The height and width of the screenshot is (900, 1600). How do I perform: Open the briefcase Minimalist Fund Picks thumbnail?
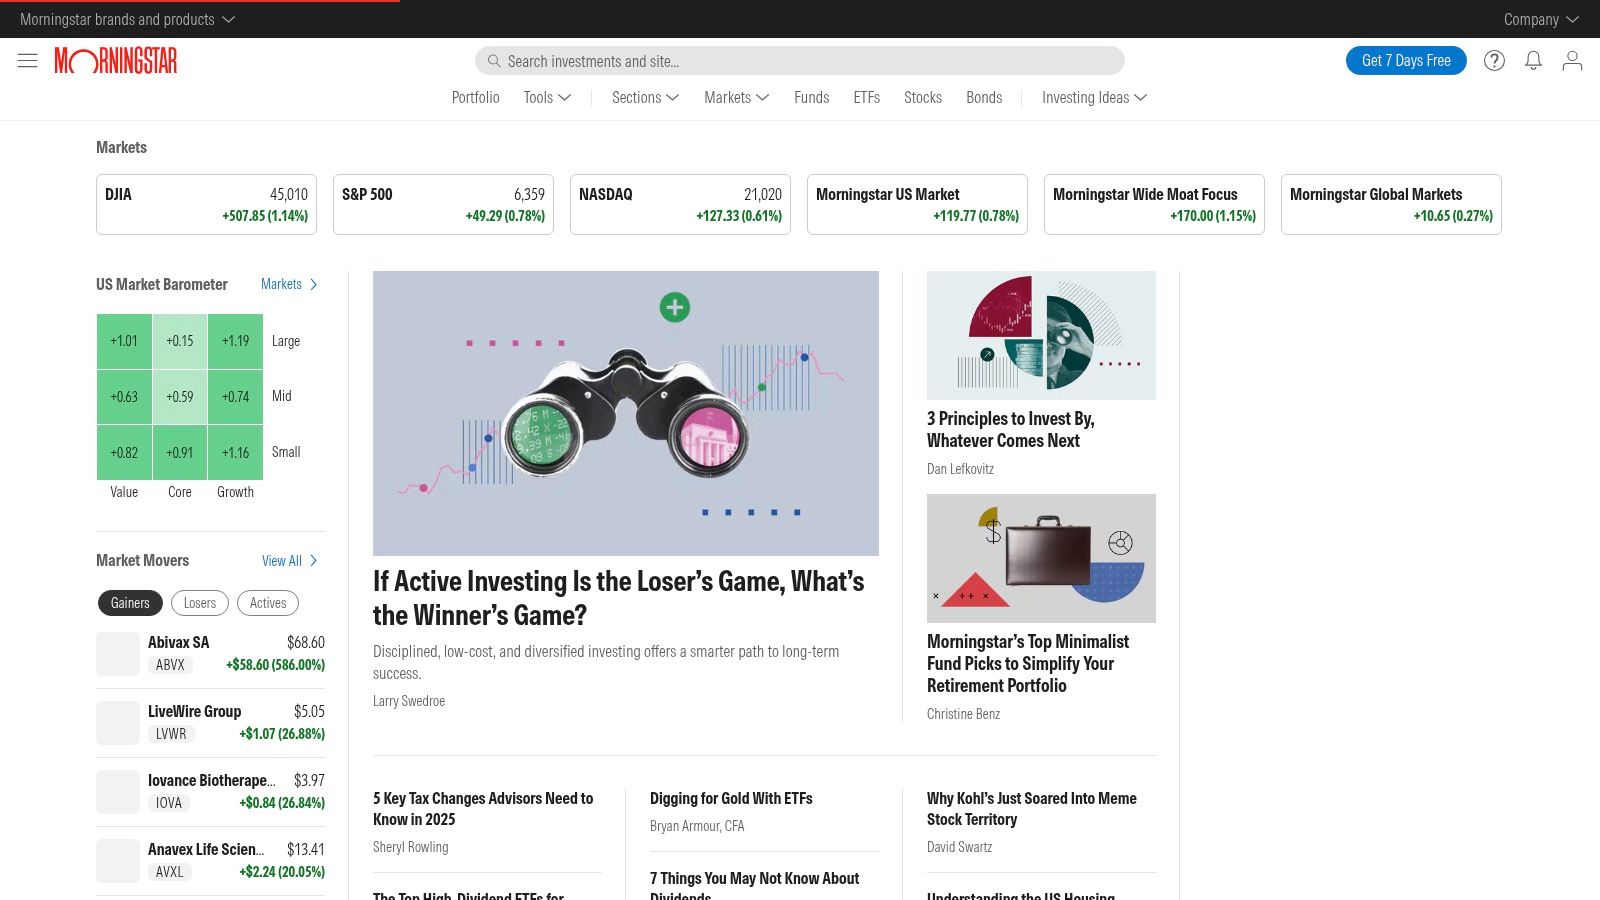(1041, 558)
